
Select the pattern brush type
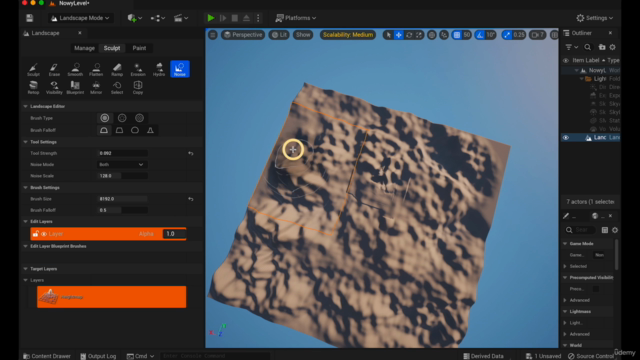[140, 118]
